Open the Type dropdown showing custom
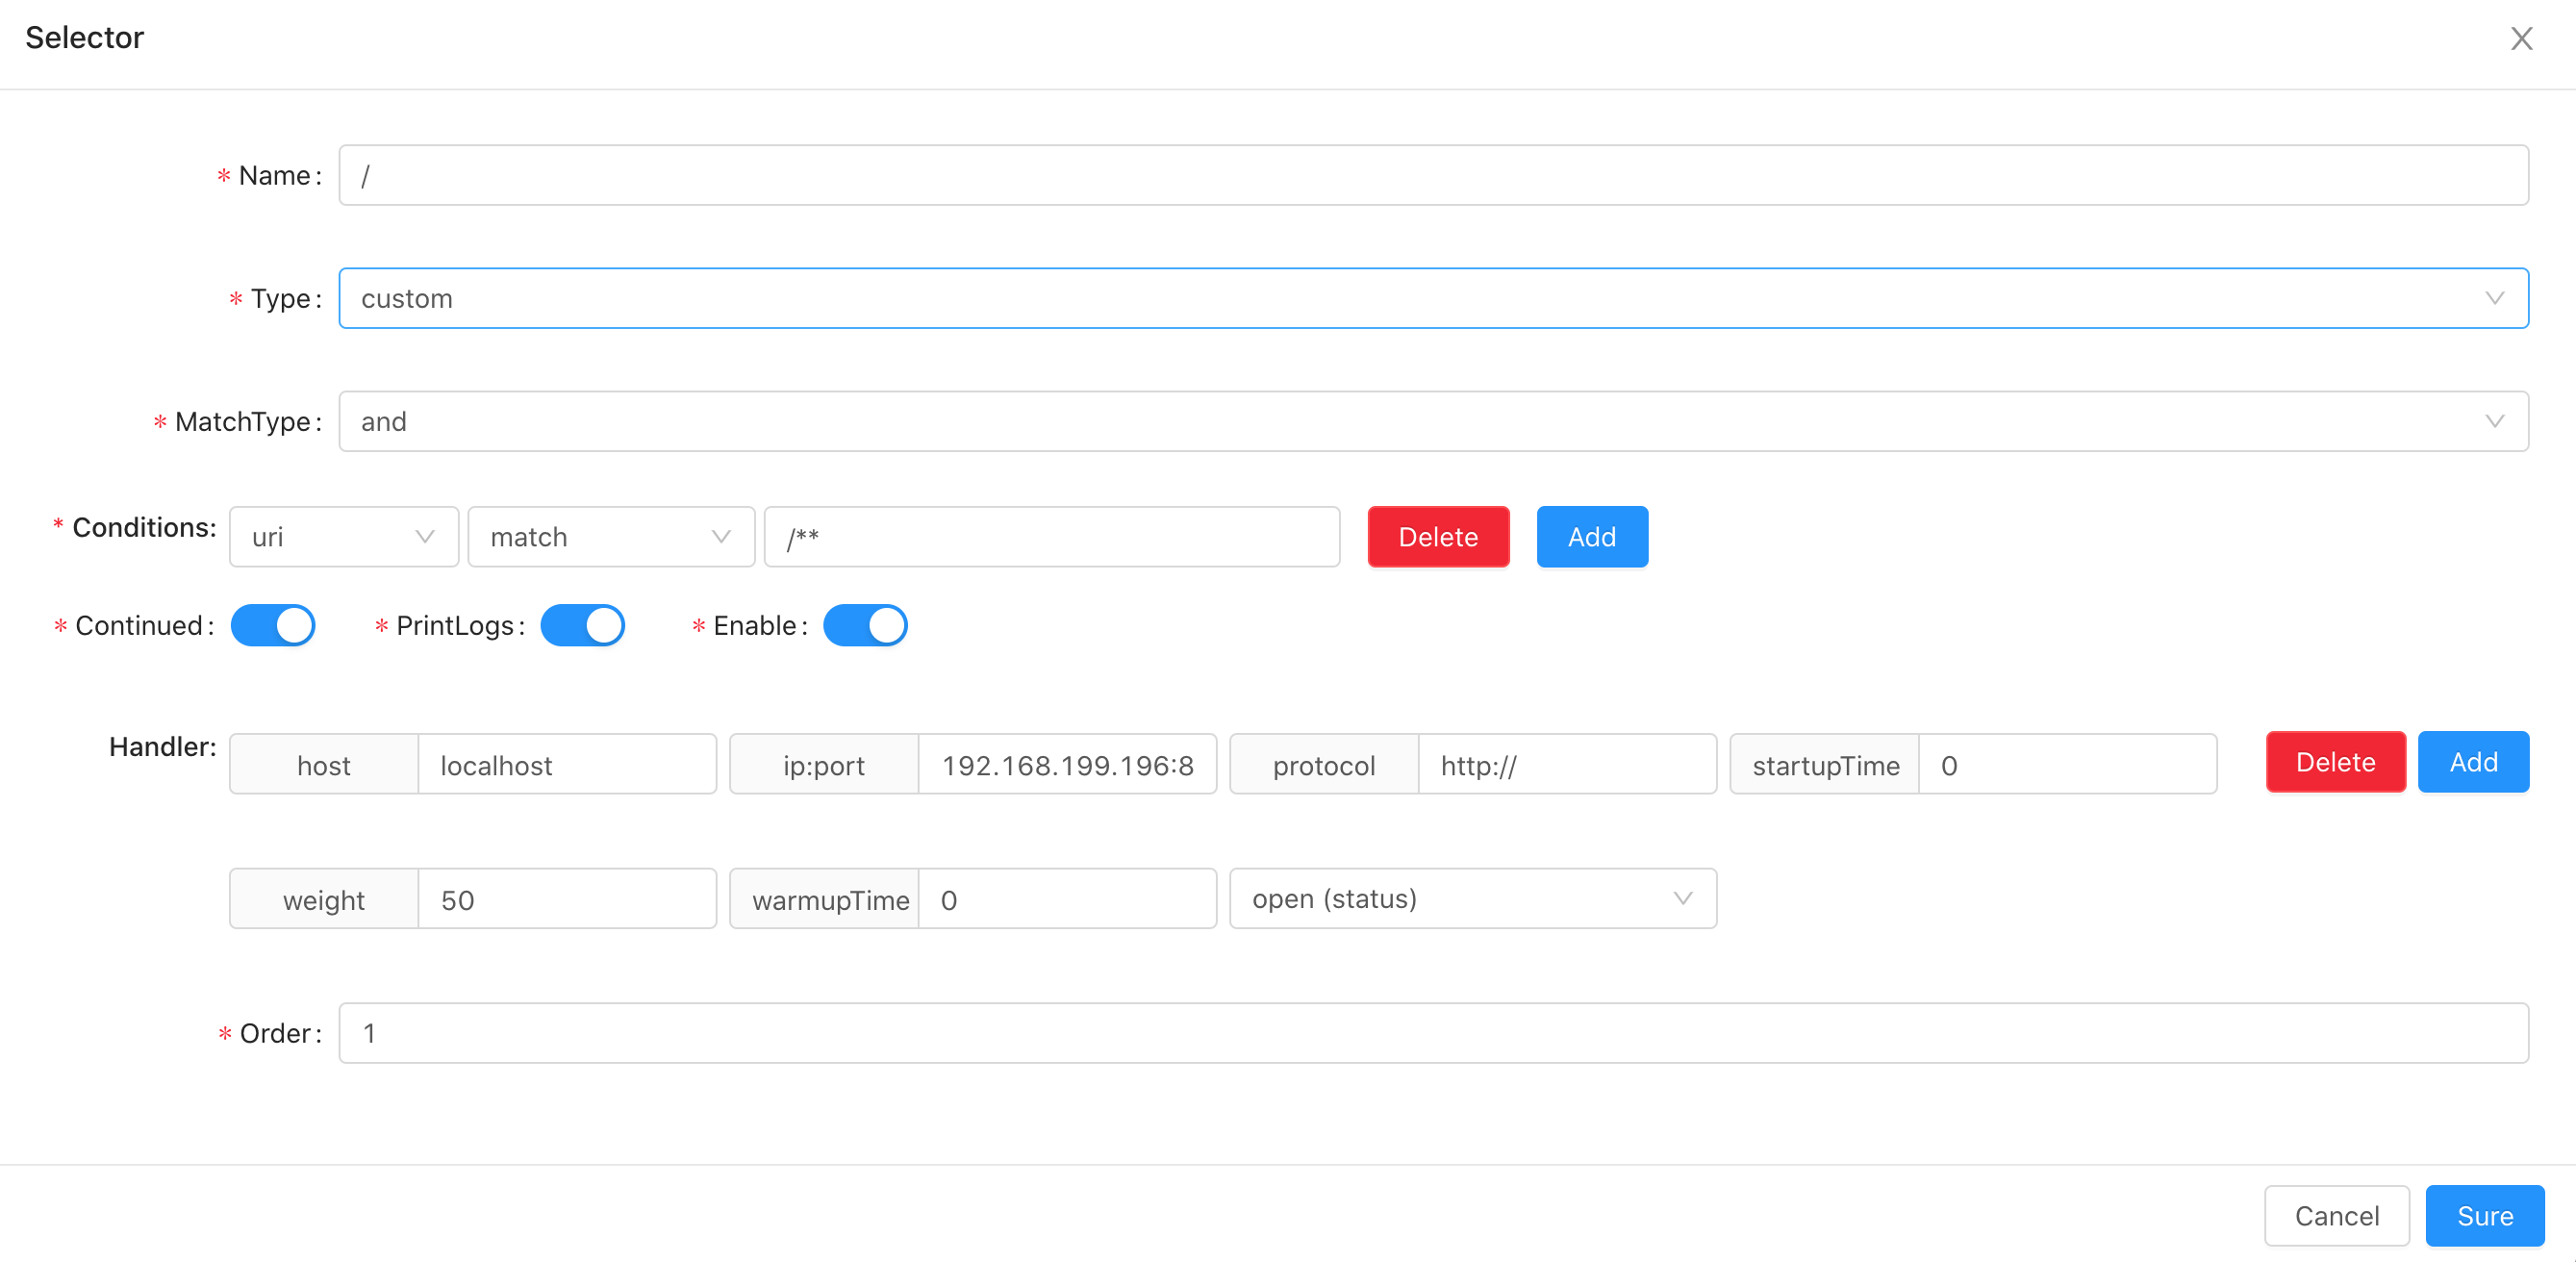This screenshot has width=2576, height=1262. click(x=1432, y=298)
